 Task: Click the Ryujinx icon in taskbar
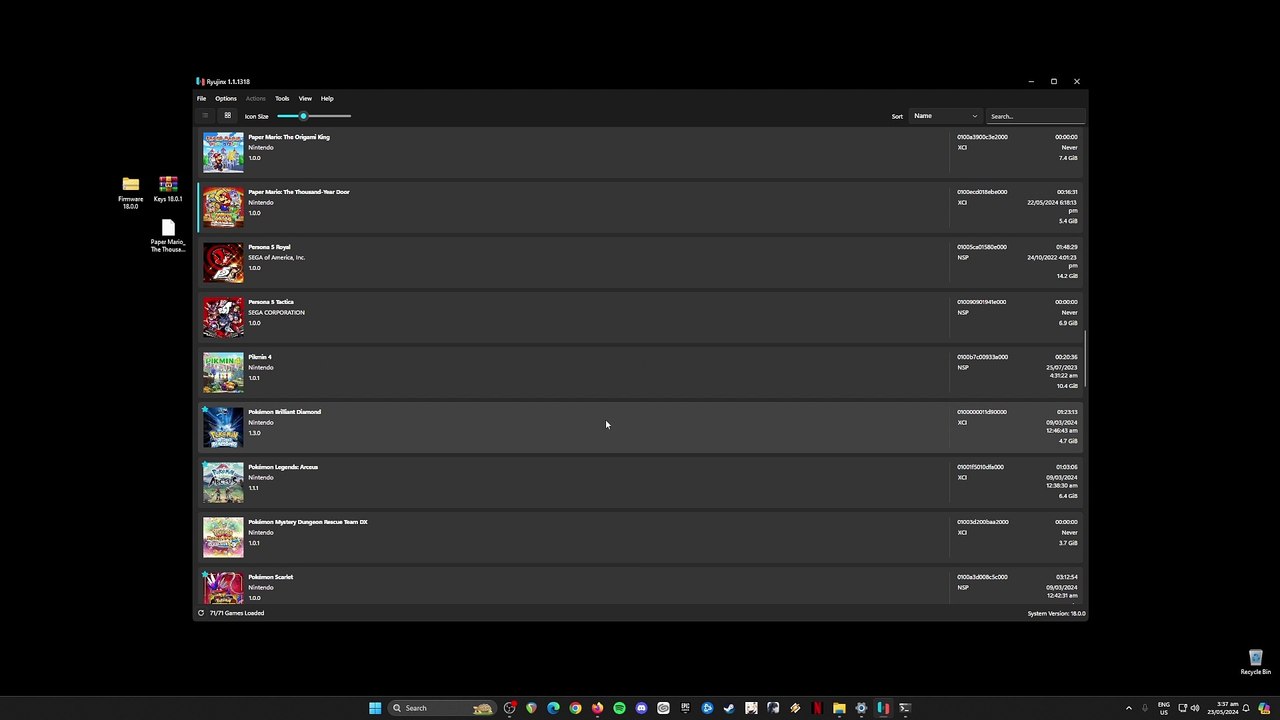click(x=883, y=708)
